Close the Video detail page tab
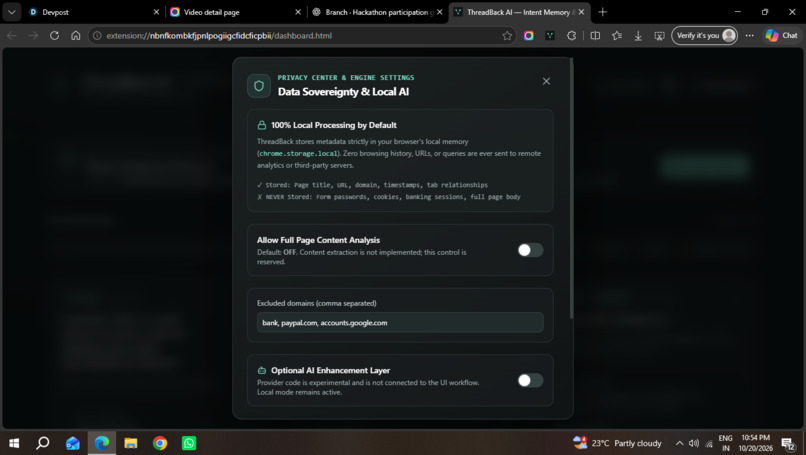 click(298, 12)
